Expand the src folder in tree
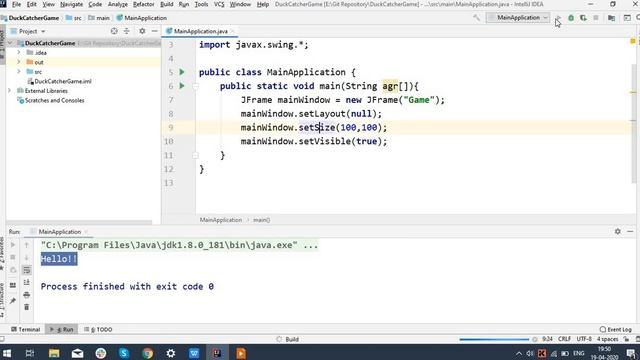640x360 pixels. [x=18, y=71]
